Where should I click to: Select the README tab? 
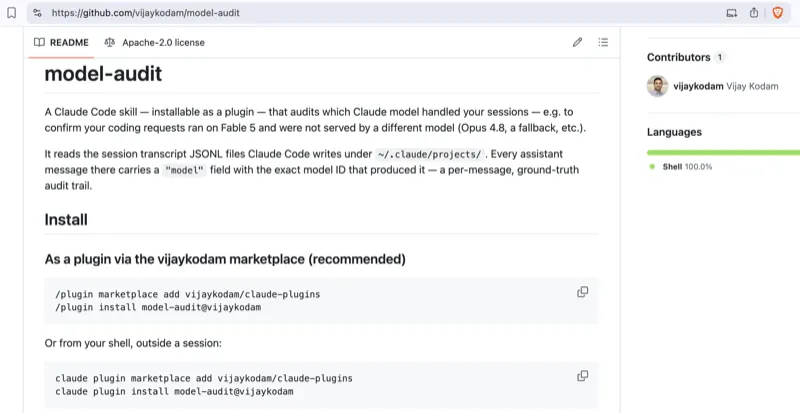click(61, 42)
